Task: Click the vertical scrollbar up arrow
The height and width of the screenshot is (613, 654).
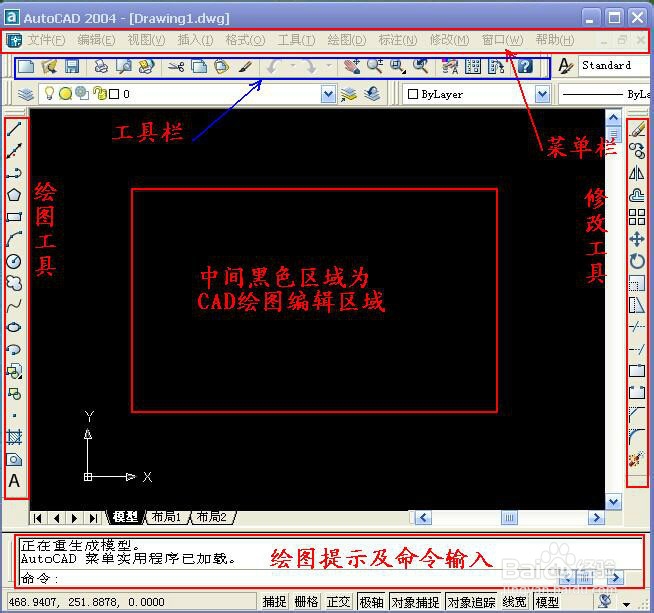Action: point(613,118)
